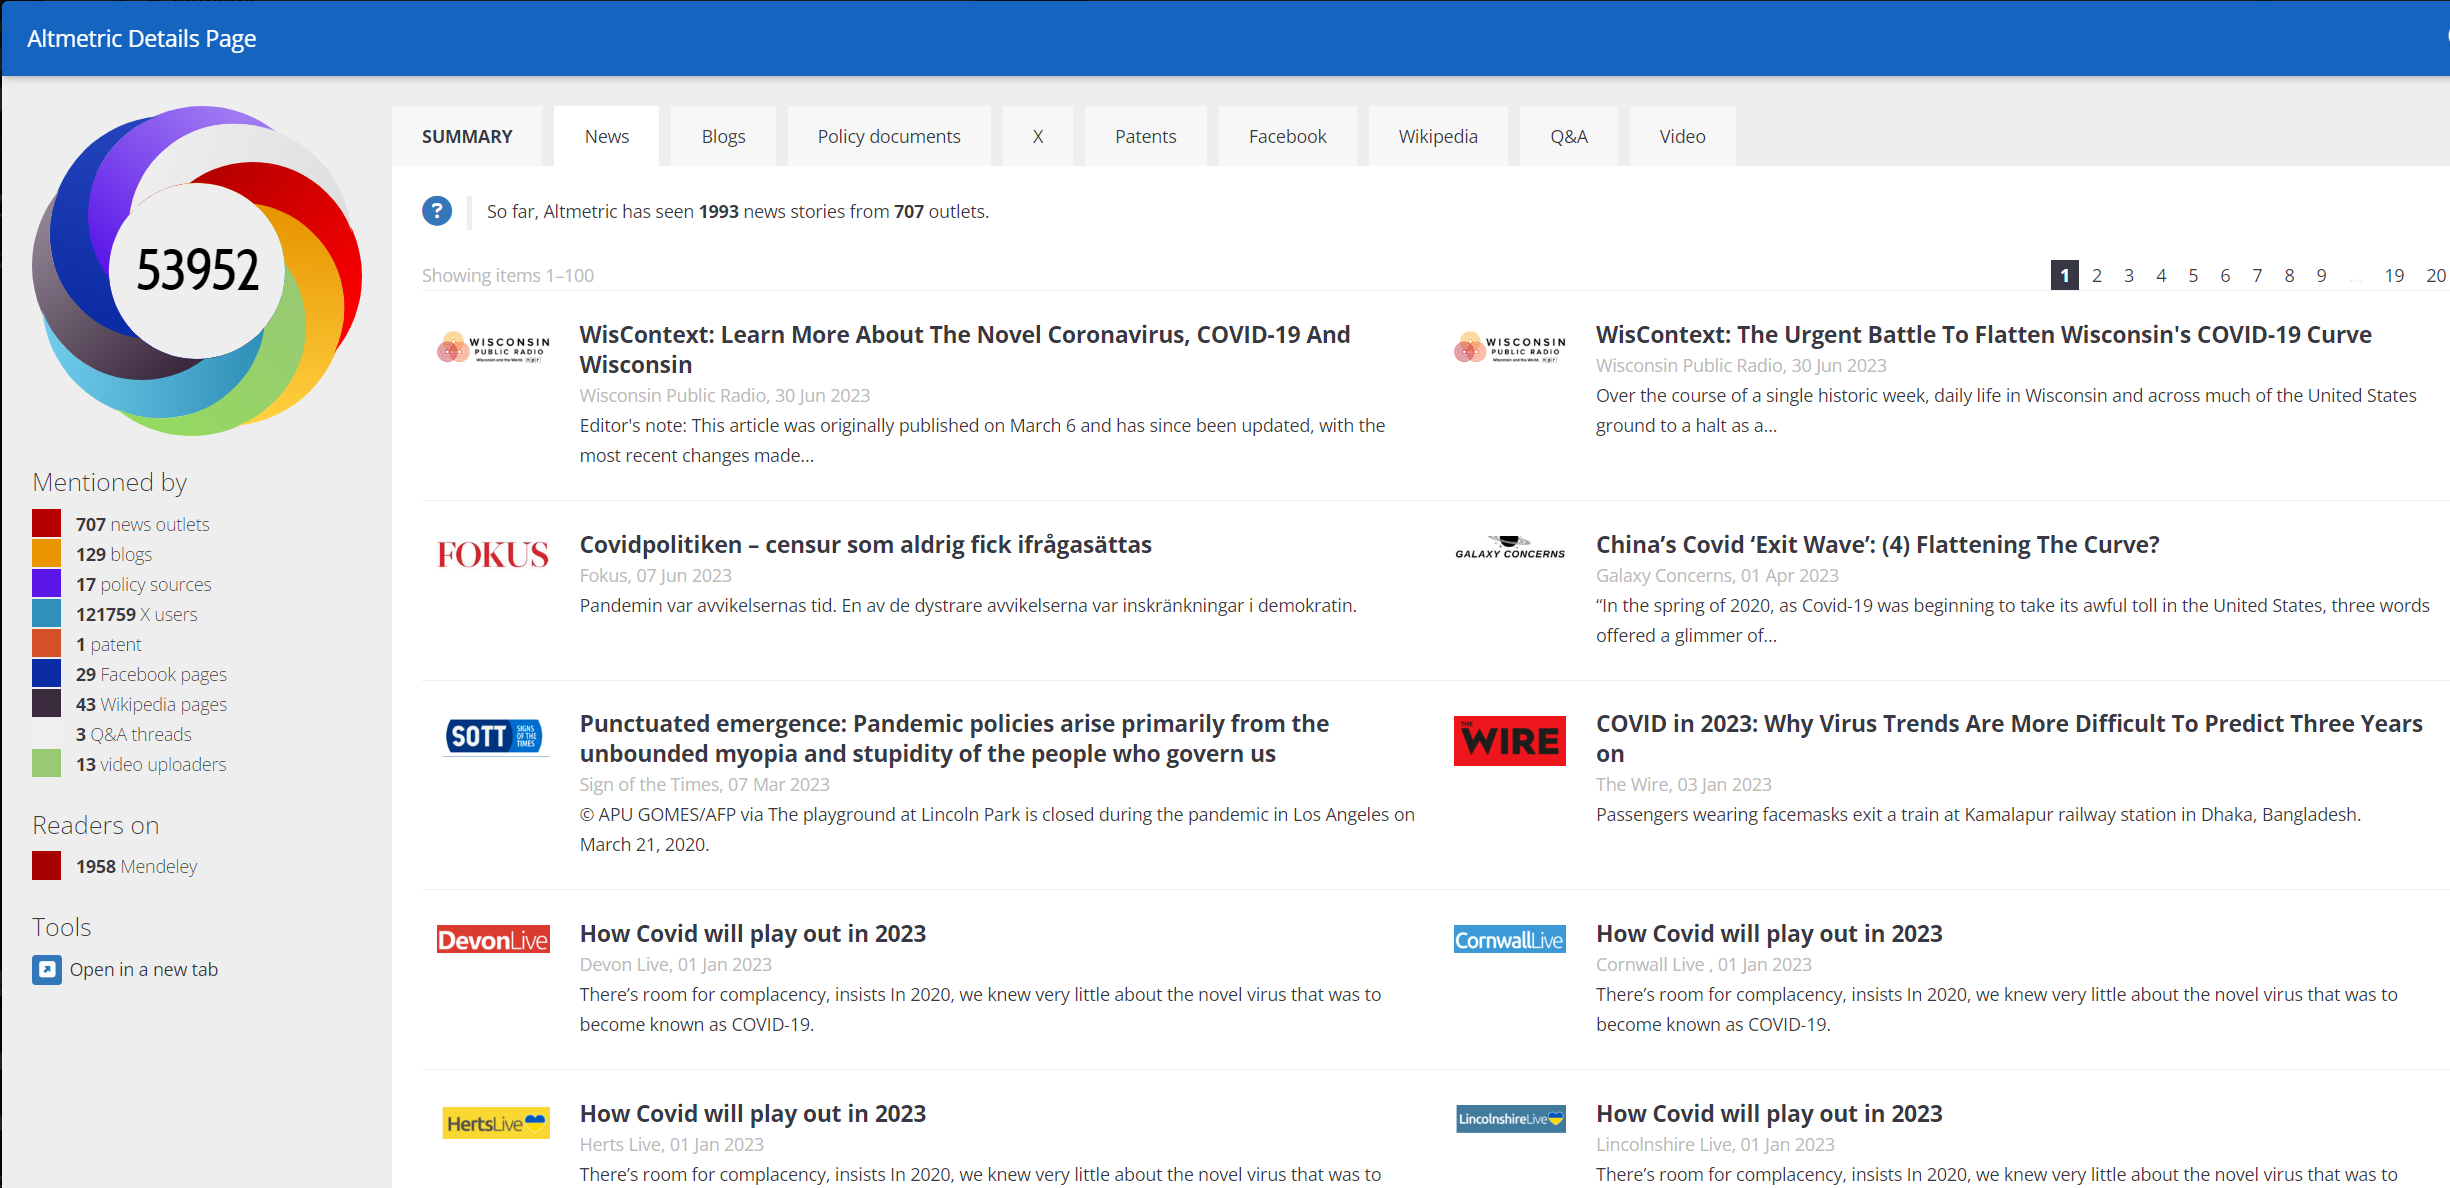Click the Open in a new tab icon

(46, 970)
